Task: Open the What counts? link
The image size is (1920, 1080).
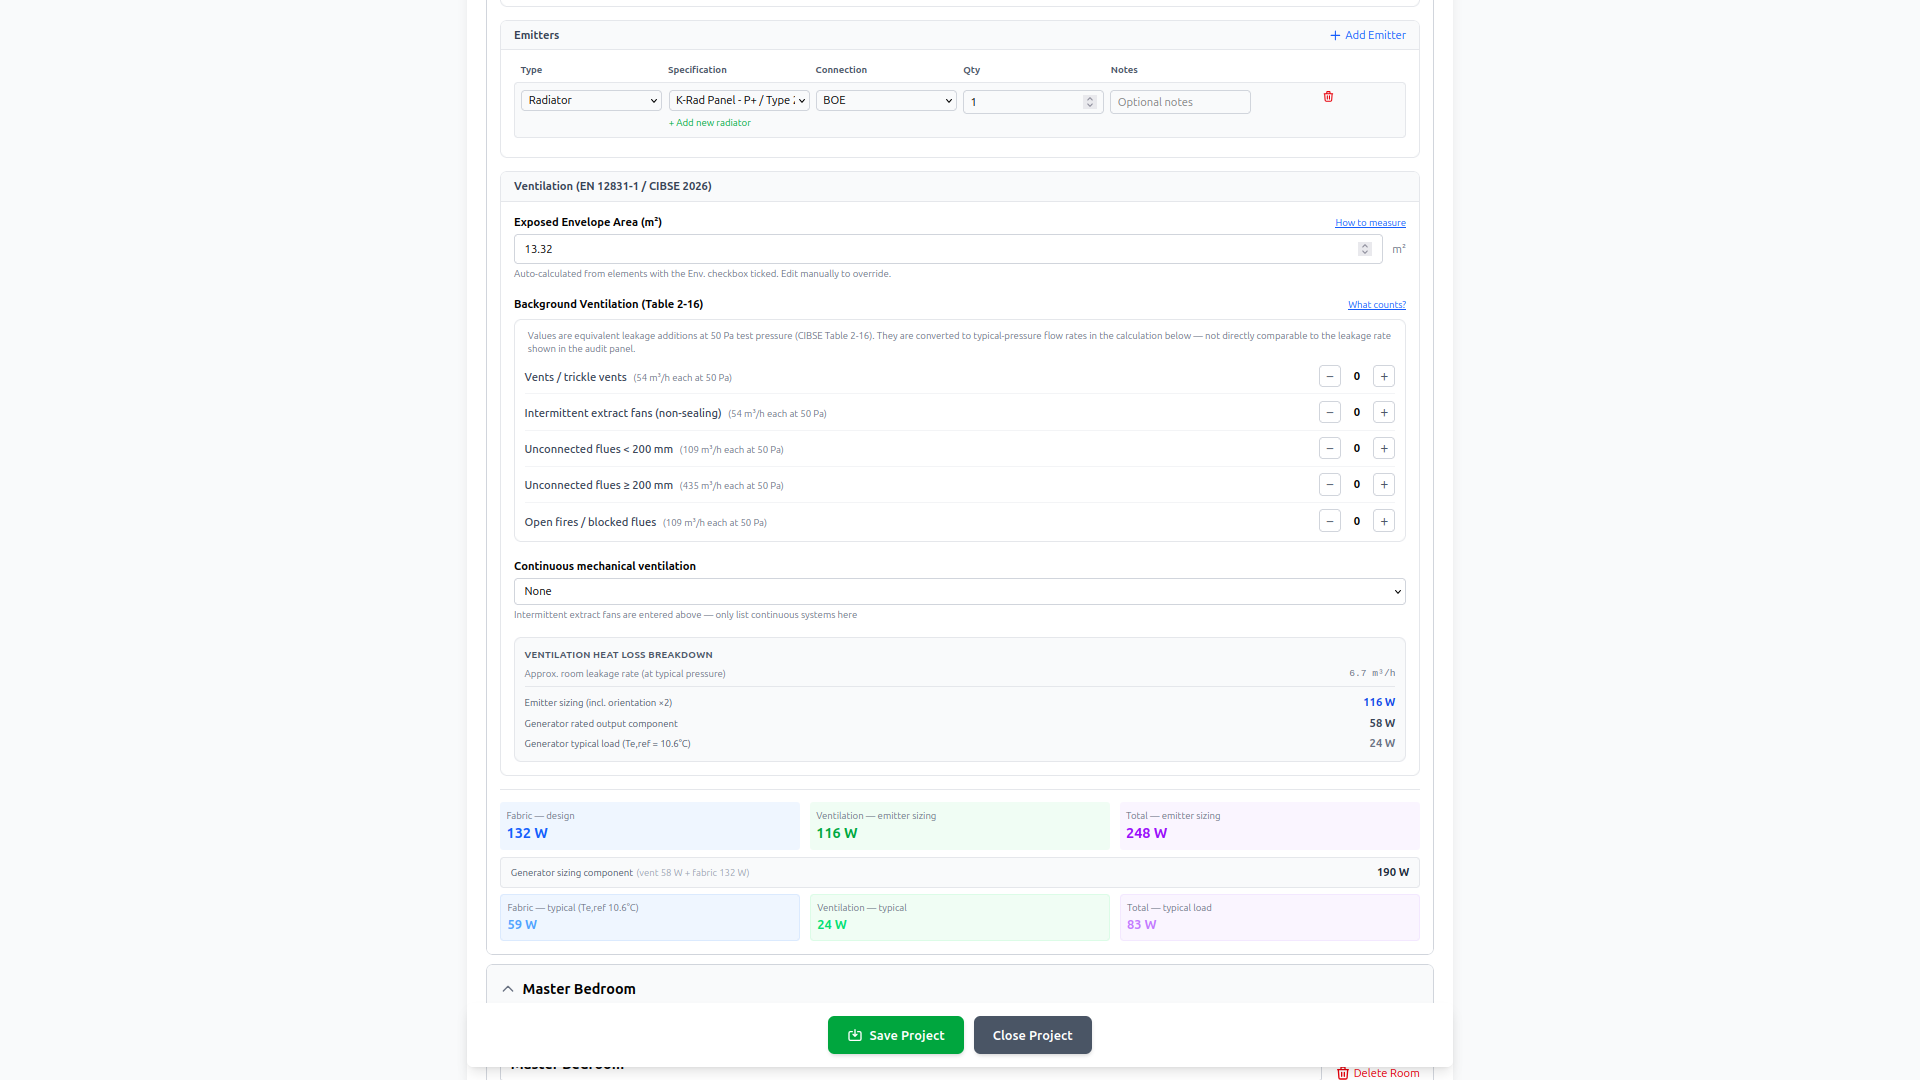Action: tap(1376, 305)
